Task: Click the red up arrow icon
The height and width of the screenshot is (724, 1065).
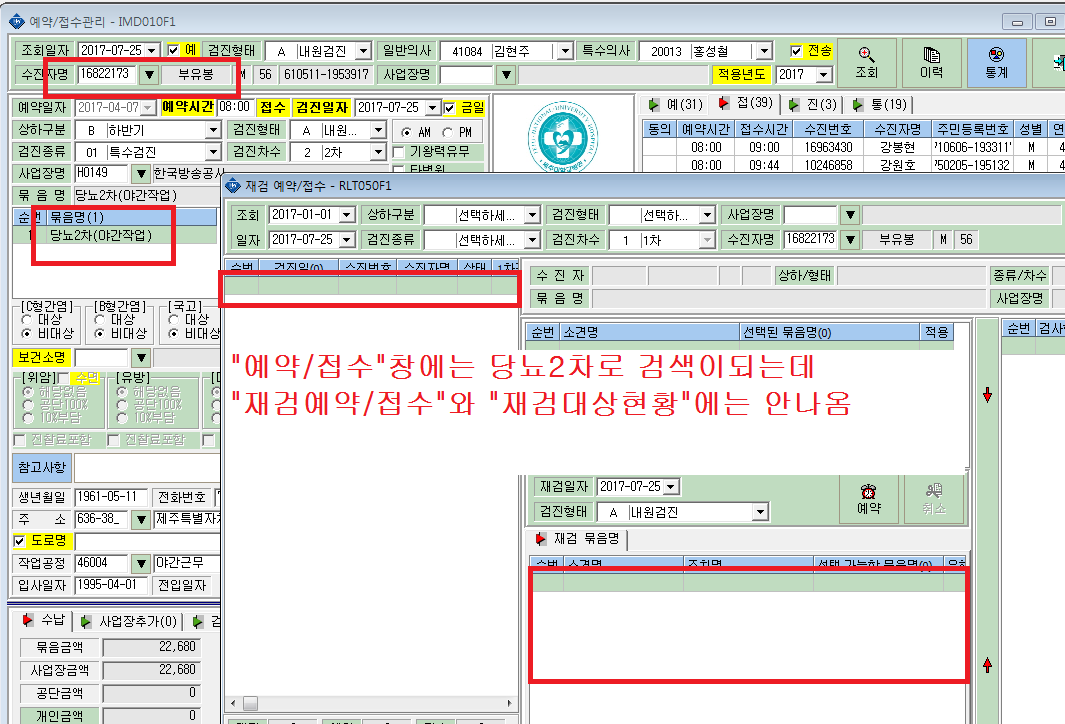Action: (988, 665)
